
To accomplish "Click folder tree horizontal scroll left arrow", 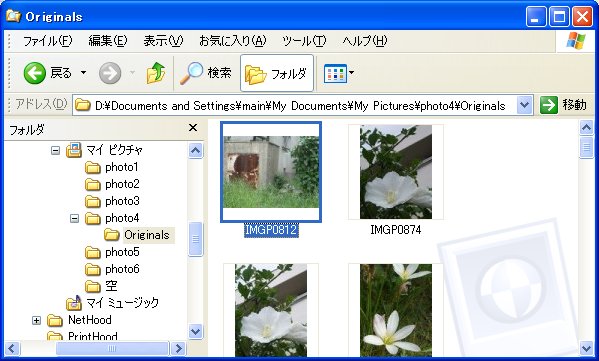I will (11, 348).
